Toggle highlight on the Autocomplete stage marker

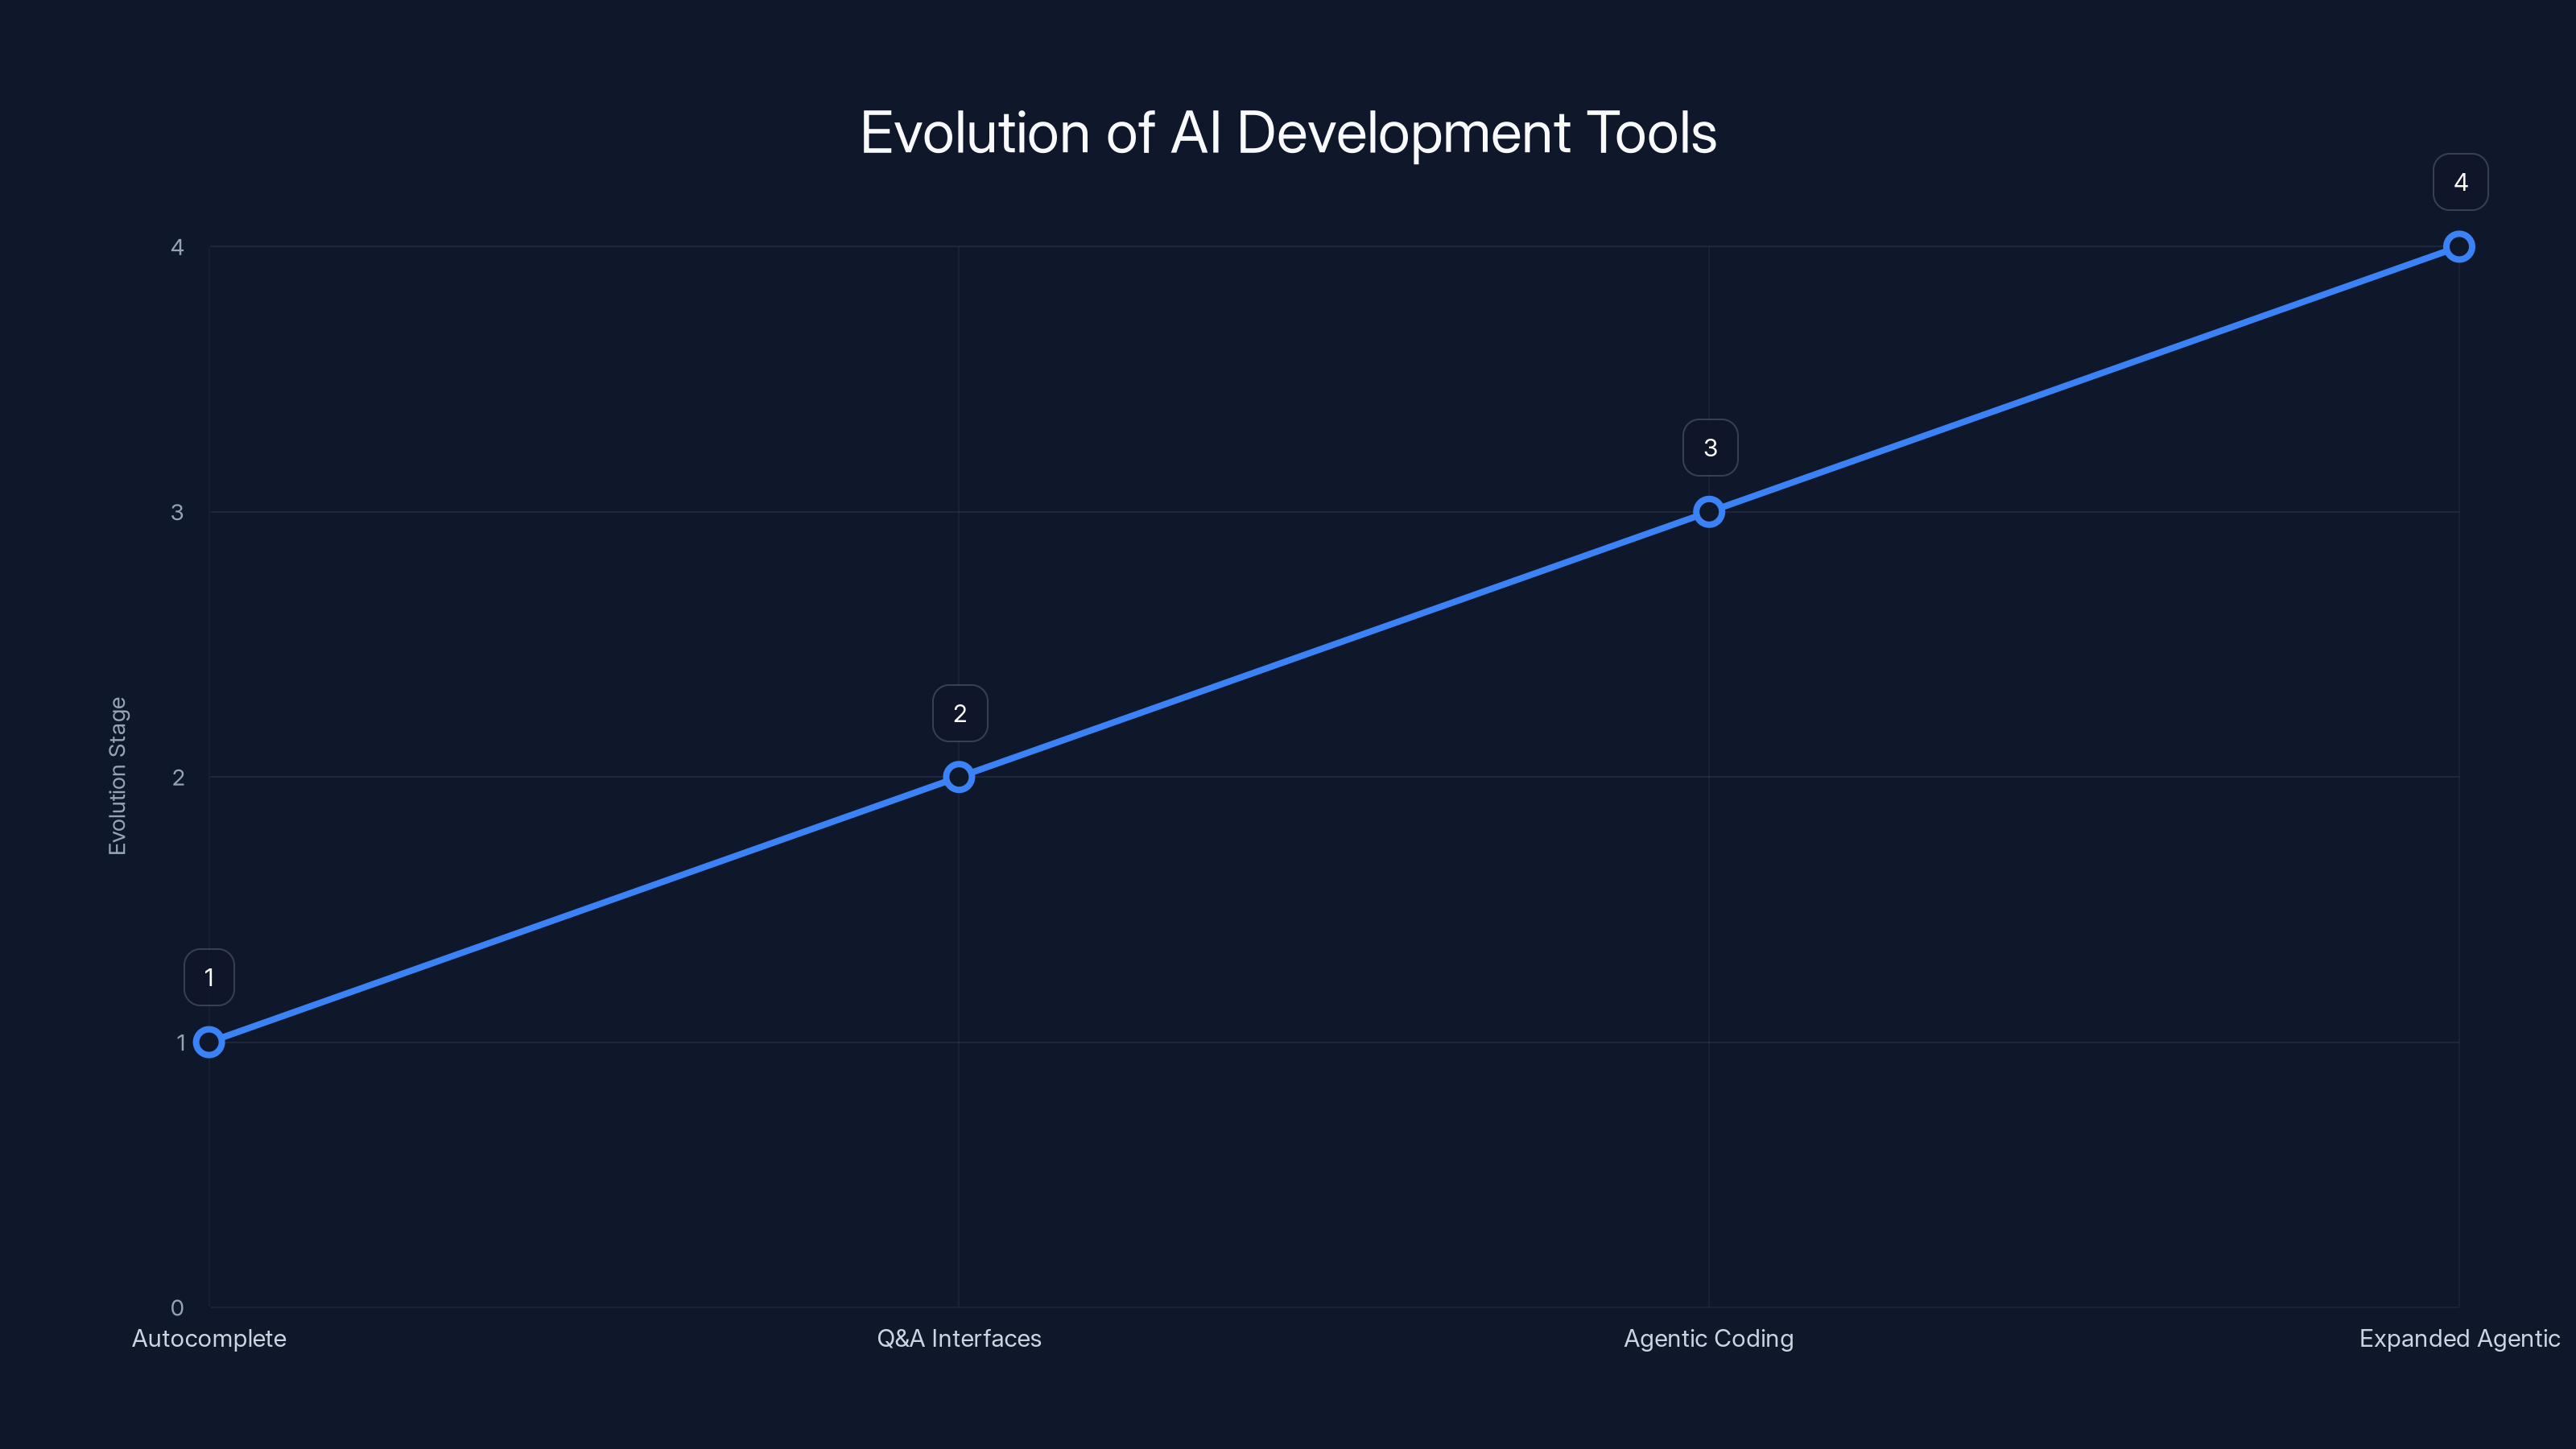click(209, 1042)
